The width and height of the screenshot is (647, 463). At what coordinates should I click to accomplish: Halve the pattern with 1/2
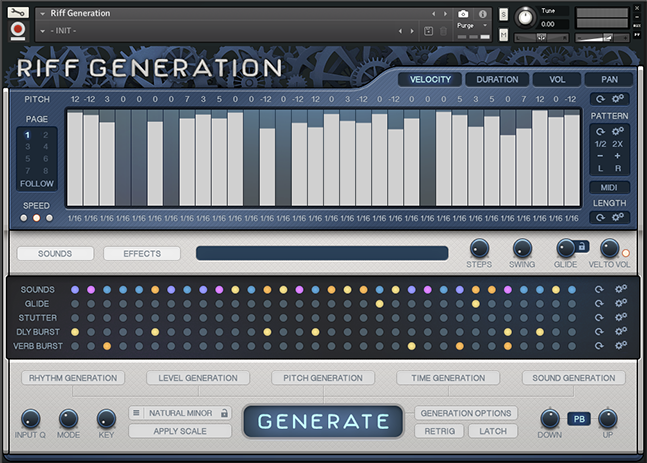[x=600, y=144]
